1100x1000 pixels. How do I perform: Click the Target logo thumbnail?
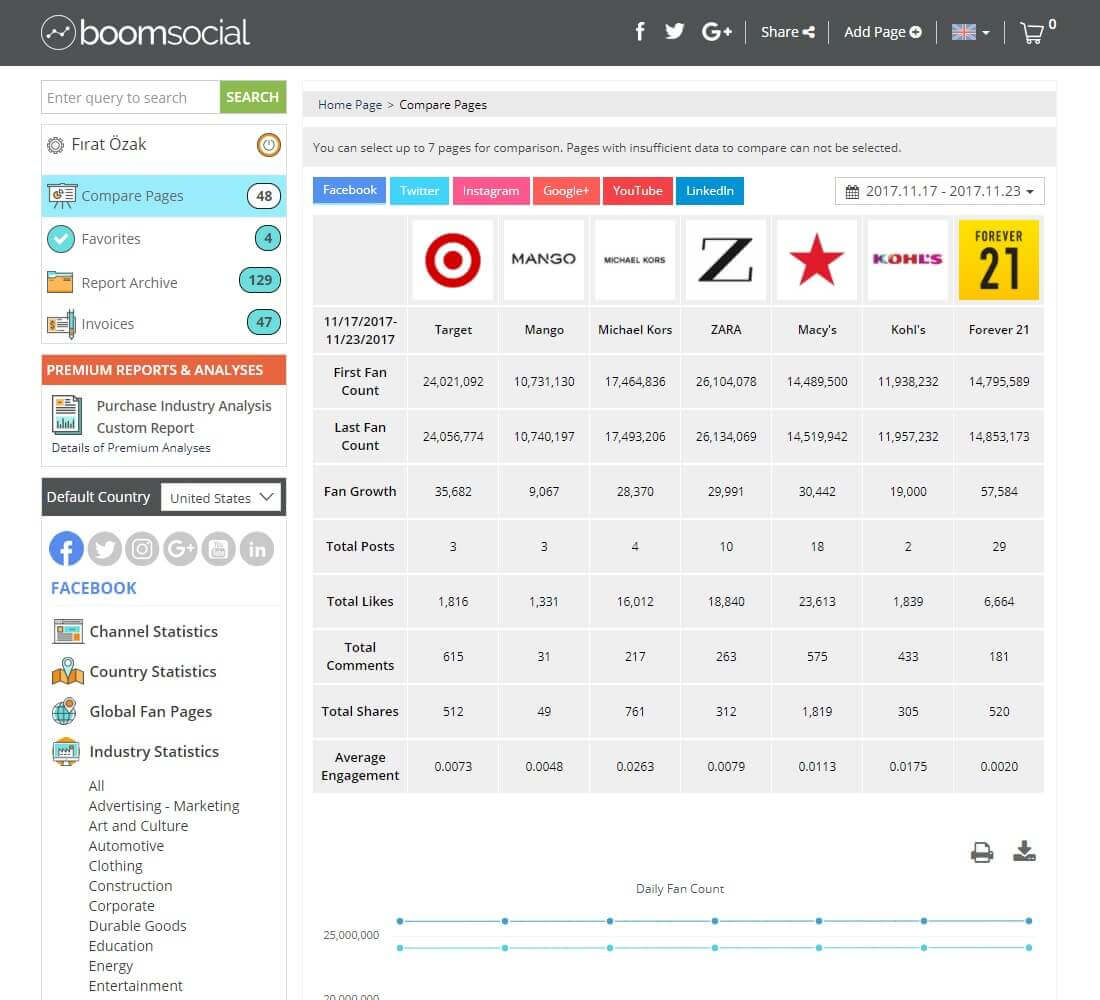pyautogui.click(x=453, y=260)
